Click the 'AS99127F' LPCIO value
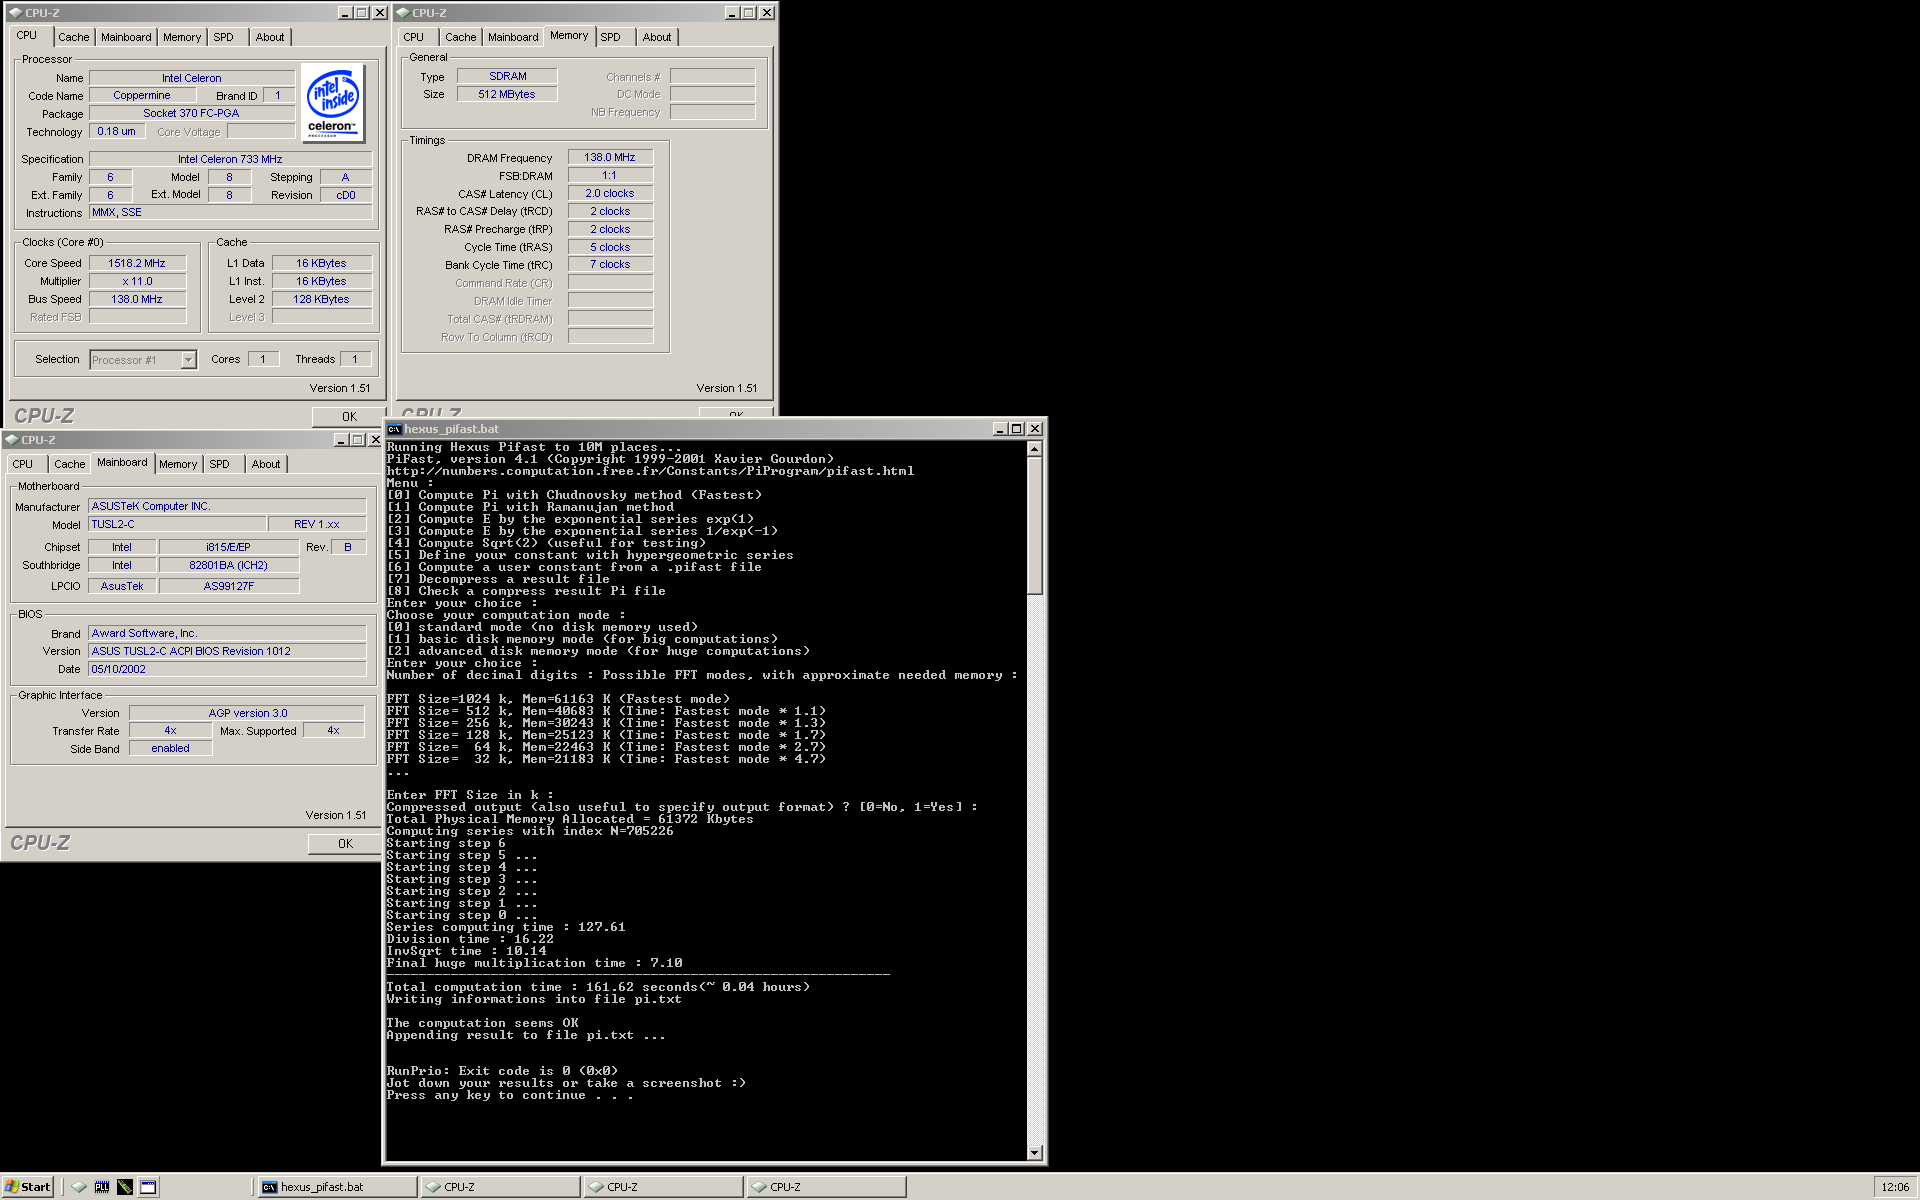 point(228,587)
